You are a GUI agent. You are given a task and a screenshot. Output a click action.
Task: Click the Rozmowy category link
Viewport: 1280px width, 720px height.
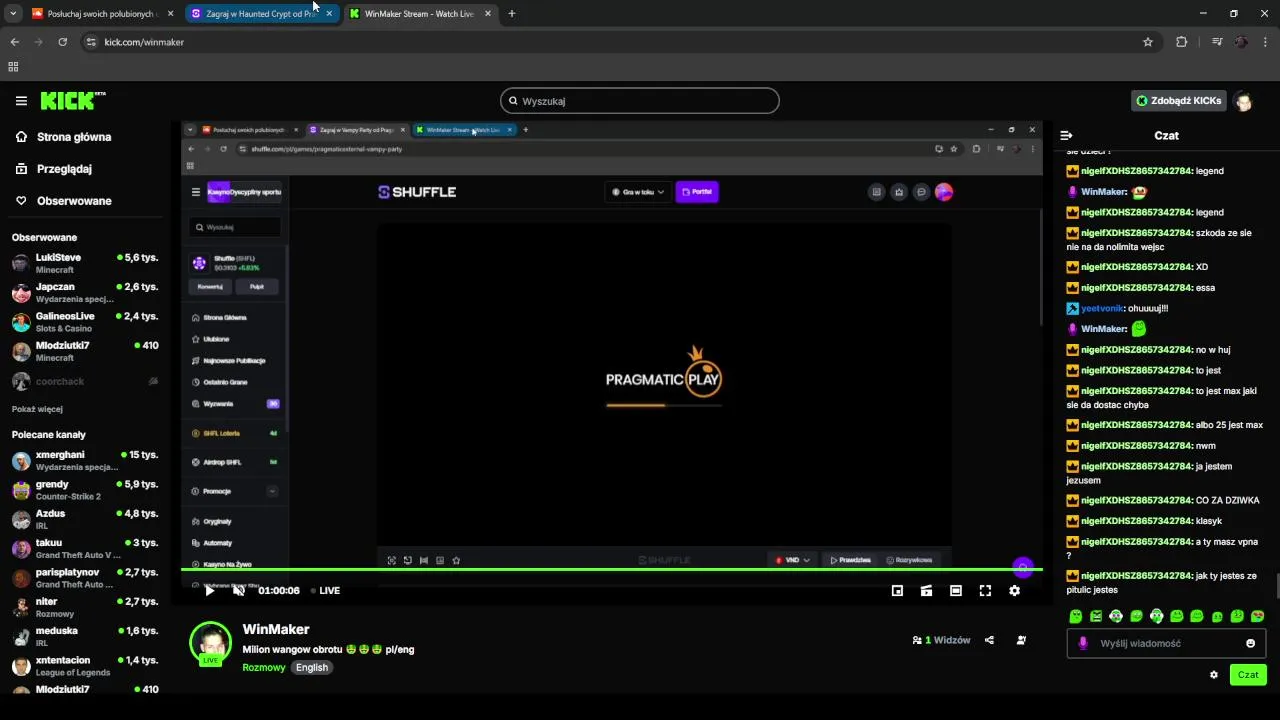coord(264,667)
